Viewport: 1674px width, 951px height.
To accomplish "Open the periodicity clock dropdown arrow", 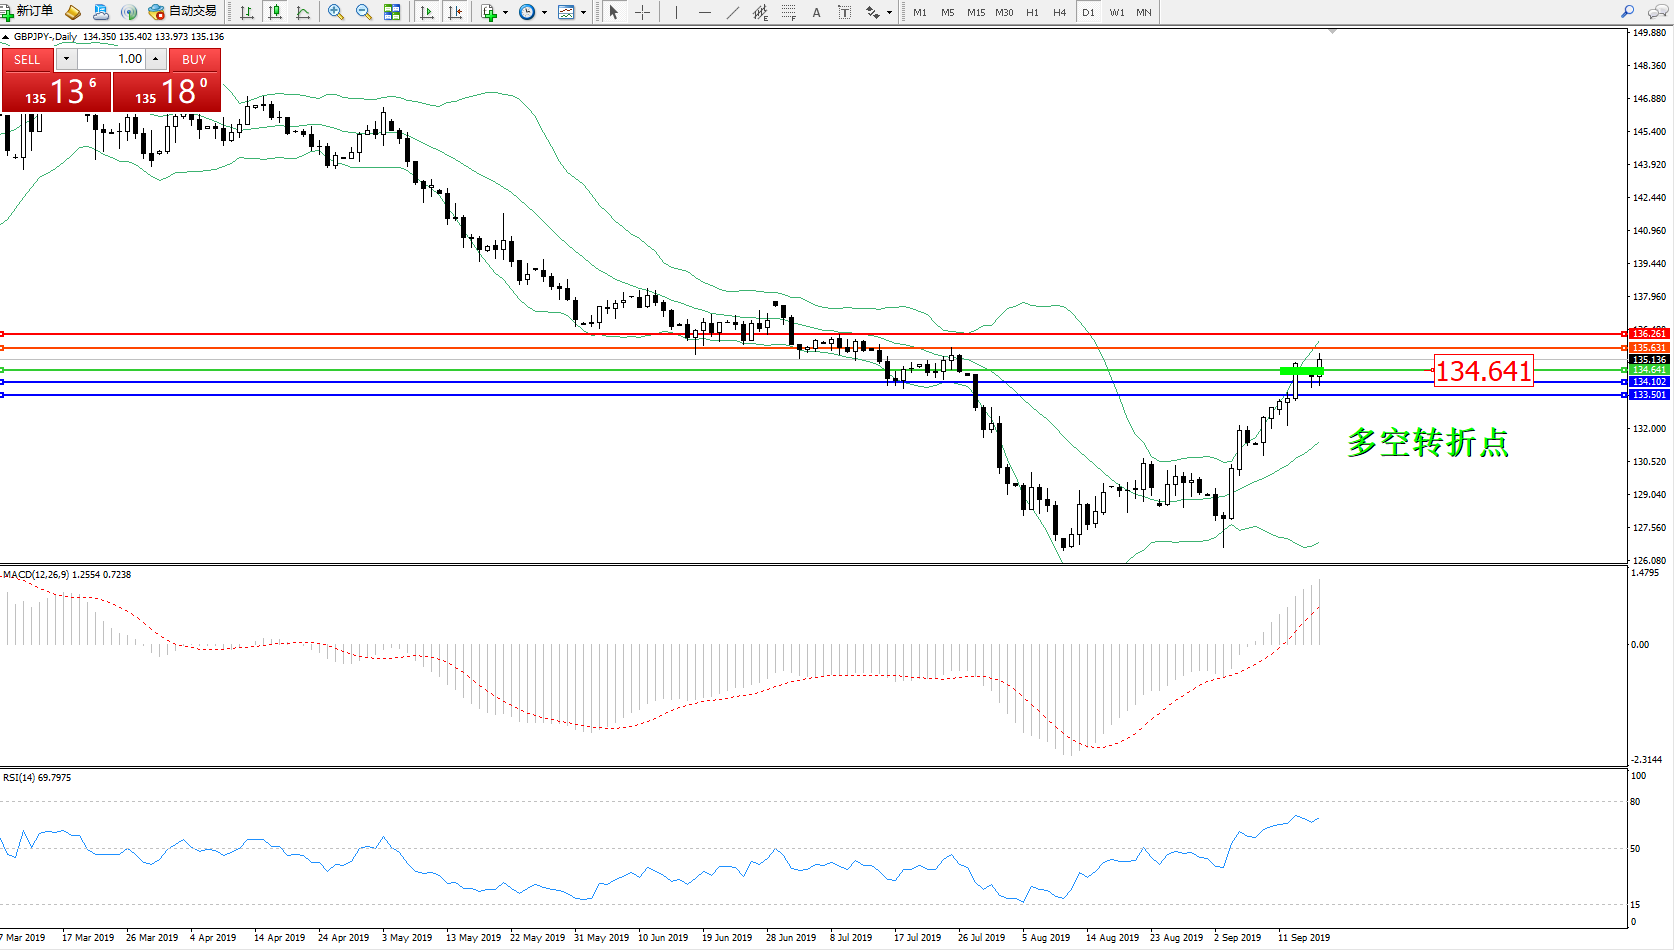I will (x=544, y=12).
